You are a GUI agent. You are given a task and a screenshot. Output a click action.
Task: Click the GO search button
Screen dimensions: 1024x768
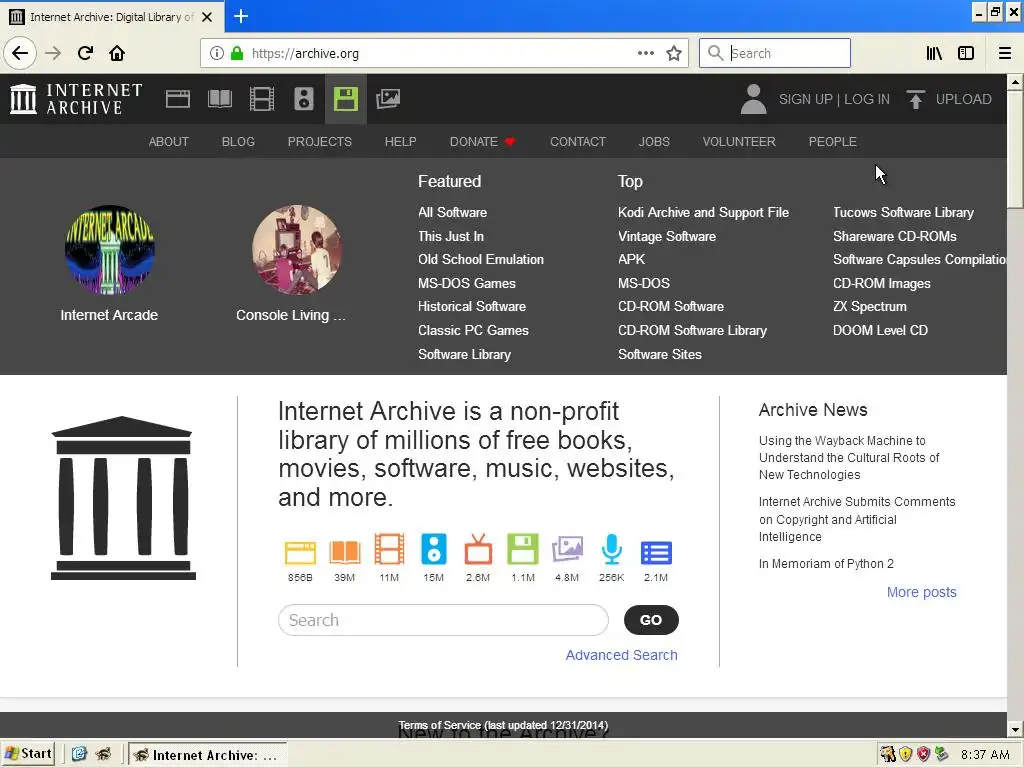point(651,620)
